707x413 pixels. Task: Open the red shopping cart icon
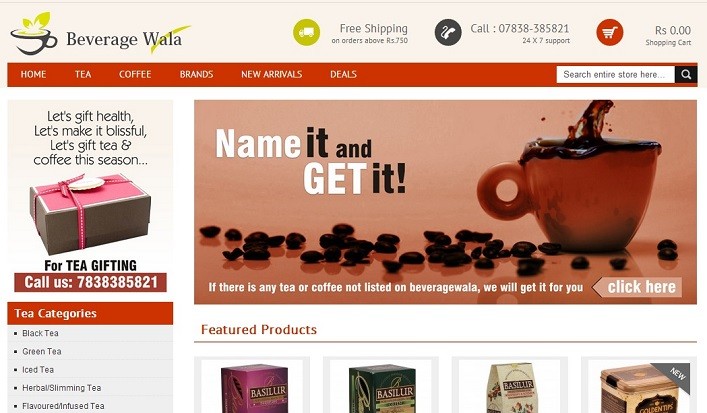click(610, 32)
